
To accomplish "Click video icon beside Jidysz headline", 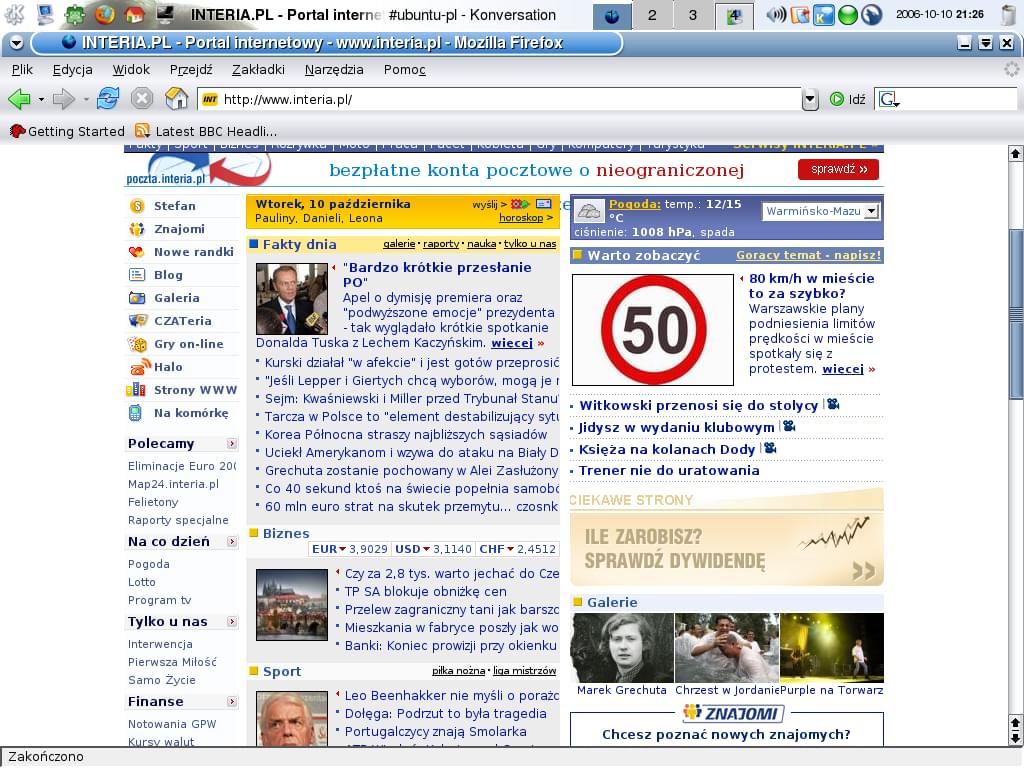I will coord(789,426).
